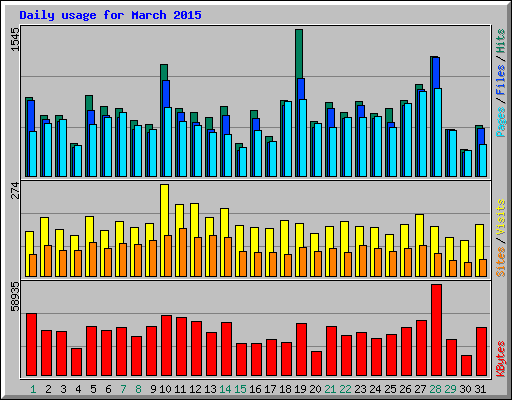
Task: Click the orange sites bar for day 30
Action: [468, 269]
